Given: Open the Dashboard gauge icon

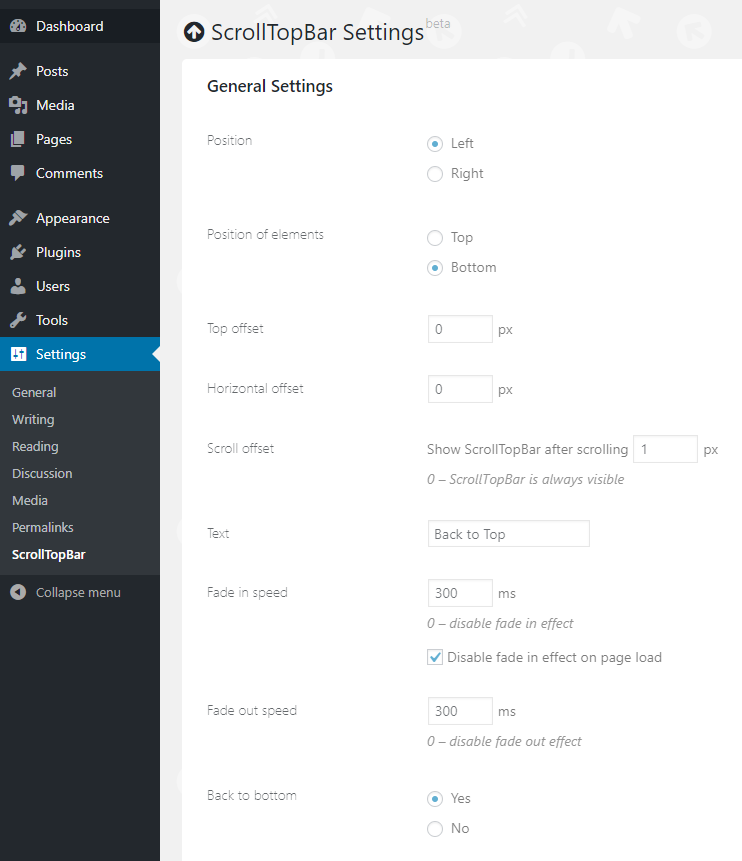Looking at the screenshot, I should (18, 26).
